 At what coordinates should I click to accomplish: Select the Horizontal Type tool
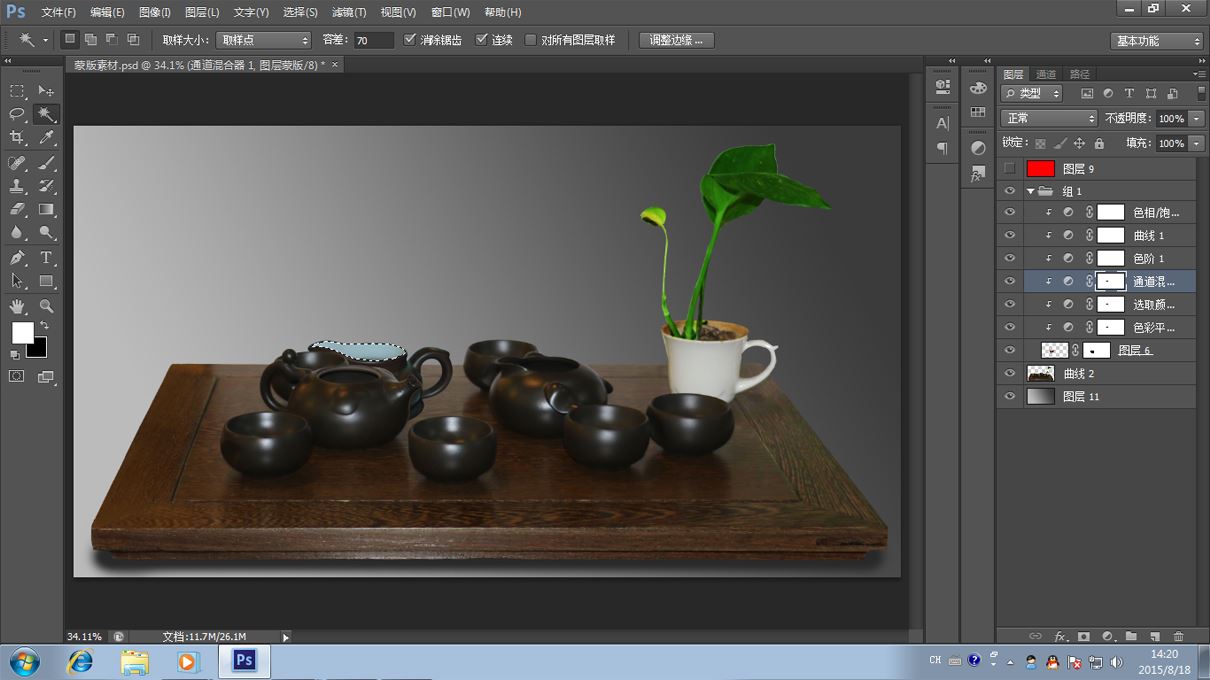[x=46, y=258]
